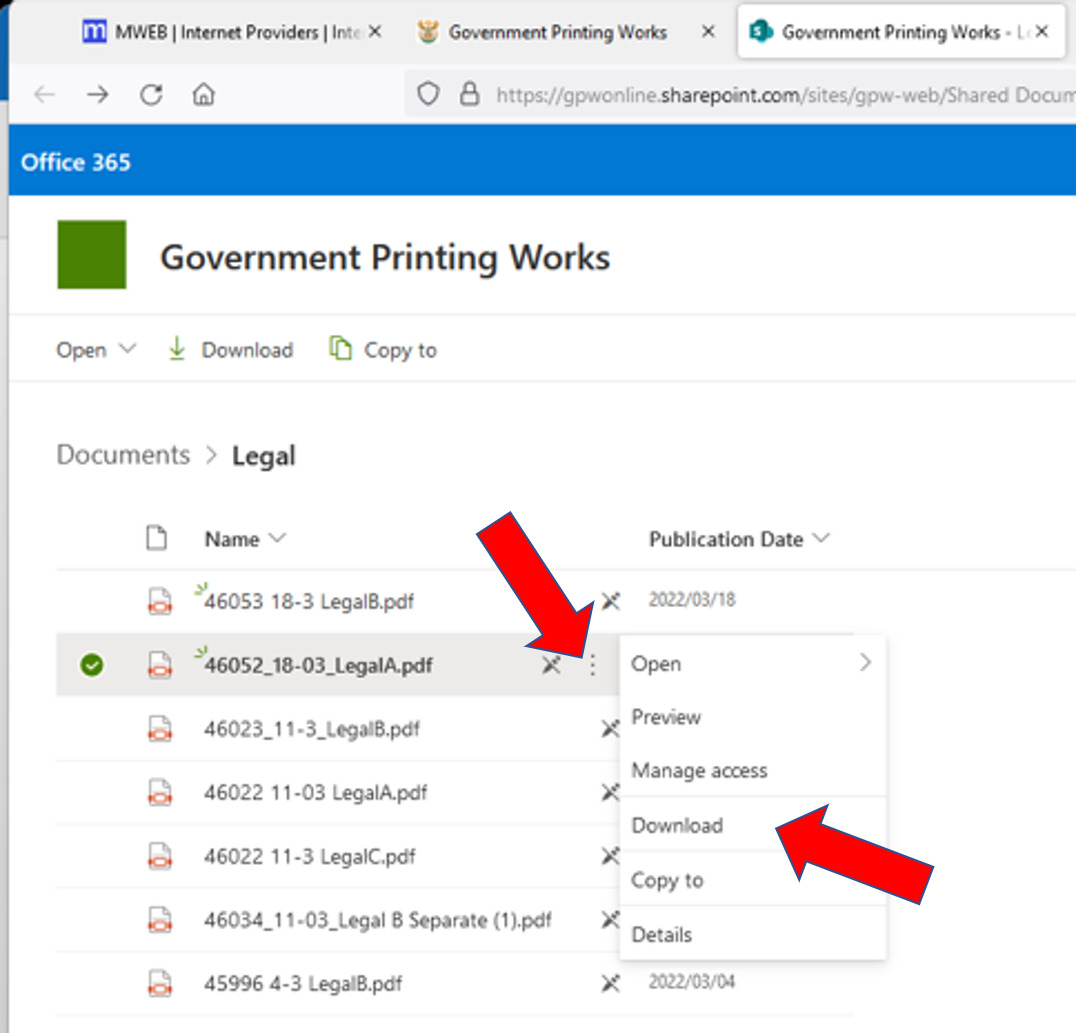Select Preview in the context menu
The width and height of the screenshot is (1076, 1033).
pos(753,717)
